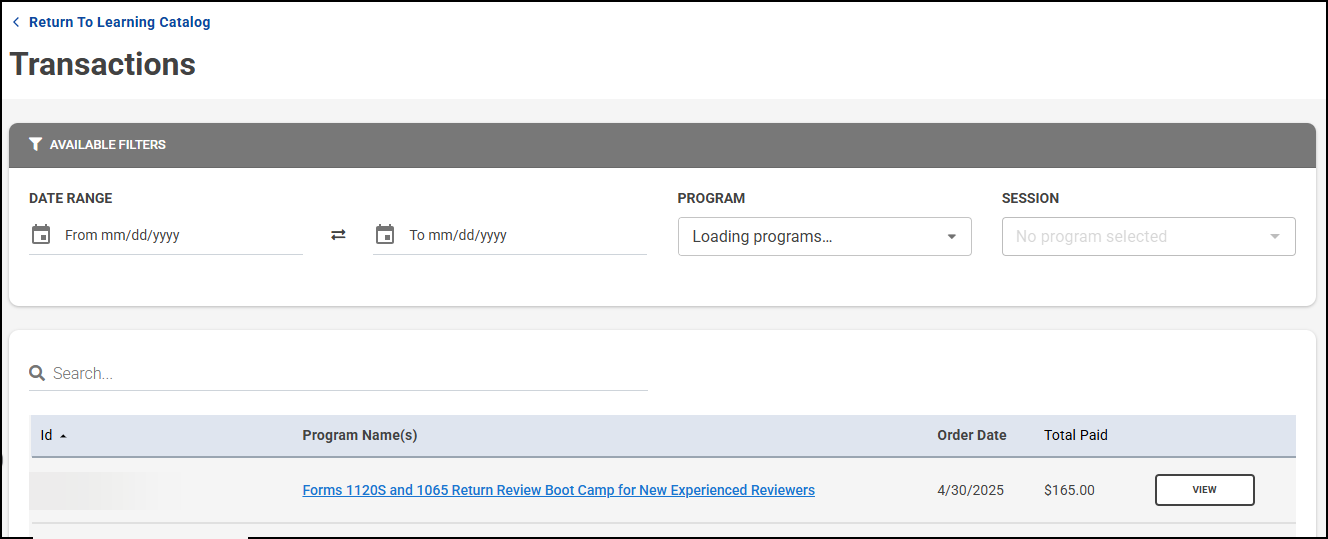Screen dimensions: 1328x539
Task: Click the Order Date column header
Action: click(971, 435)
